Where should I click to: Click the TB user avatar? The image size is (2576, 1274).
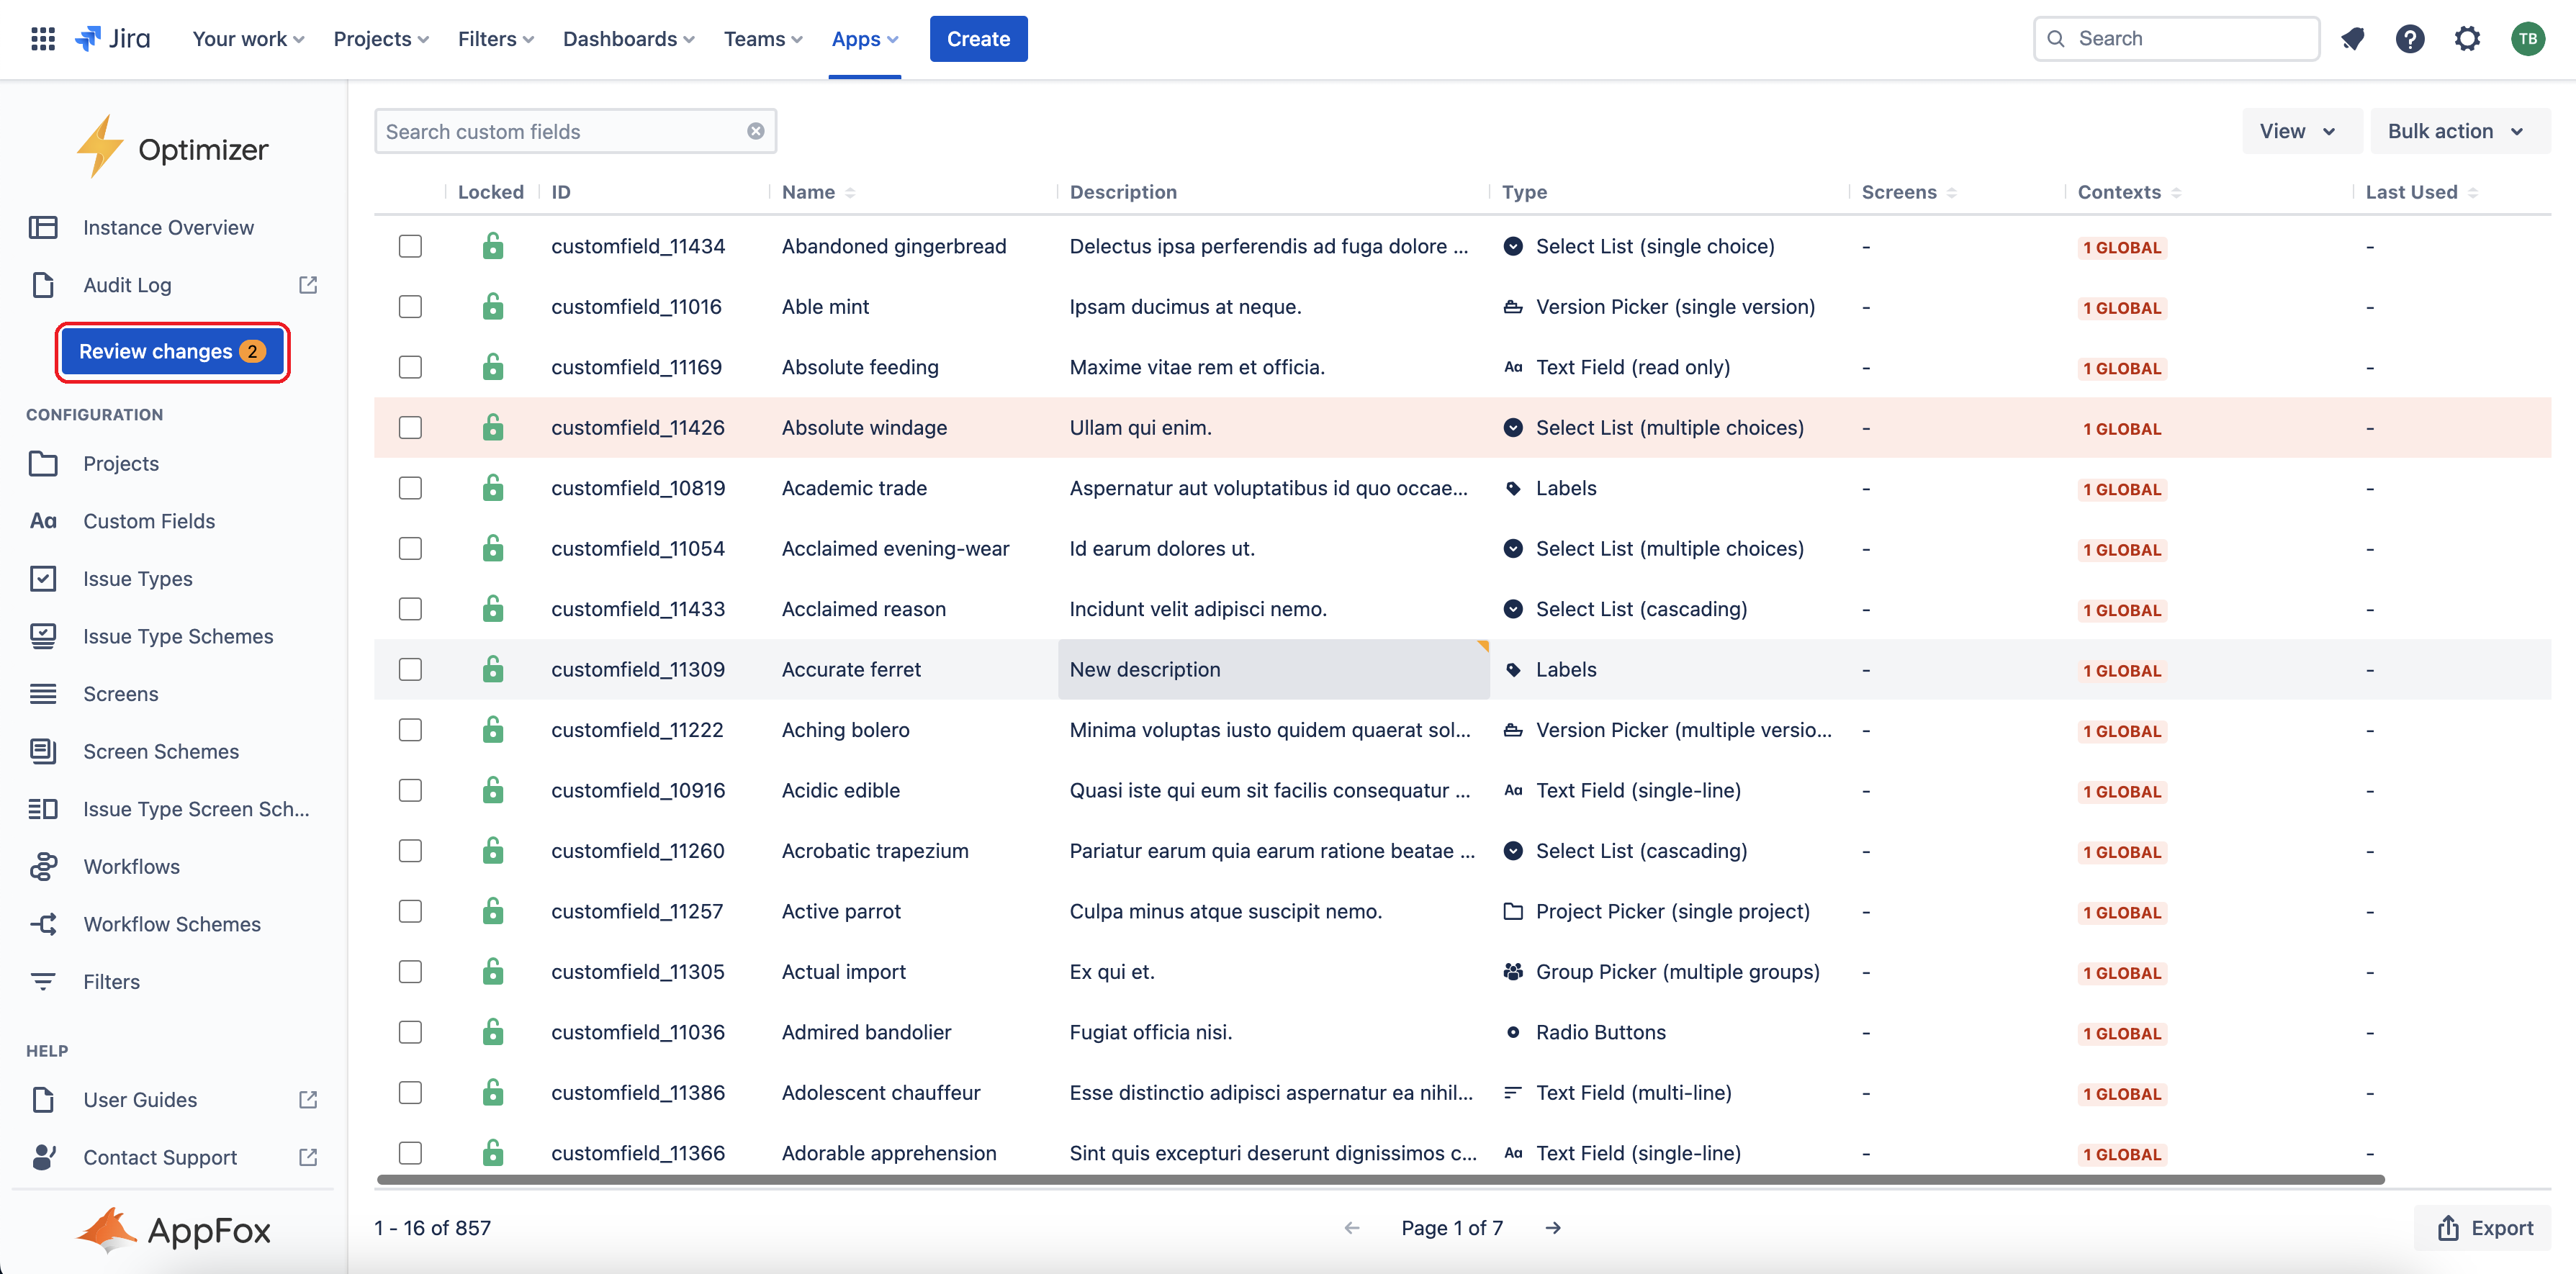2527,39
